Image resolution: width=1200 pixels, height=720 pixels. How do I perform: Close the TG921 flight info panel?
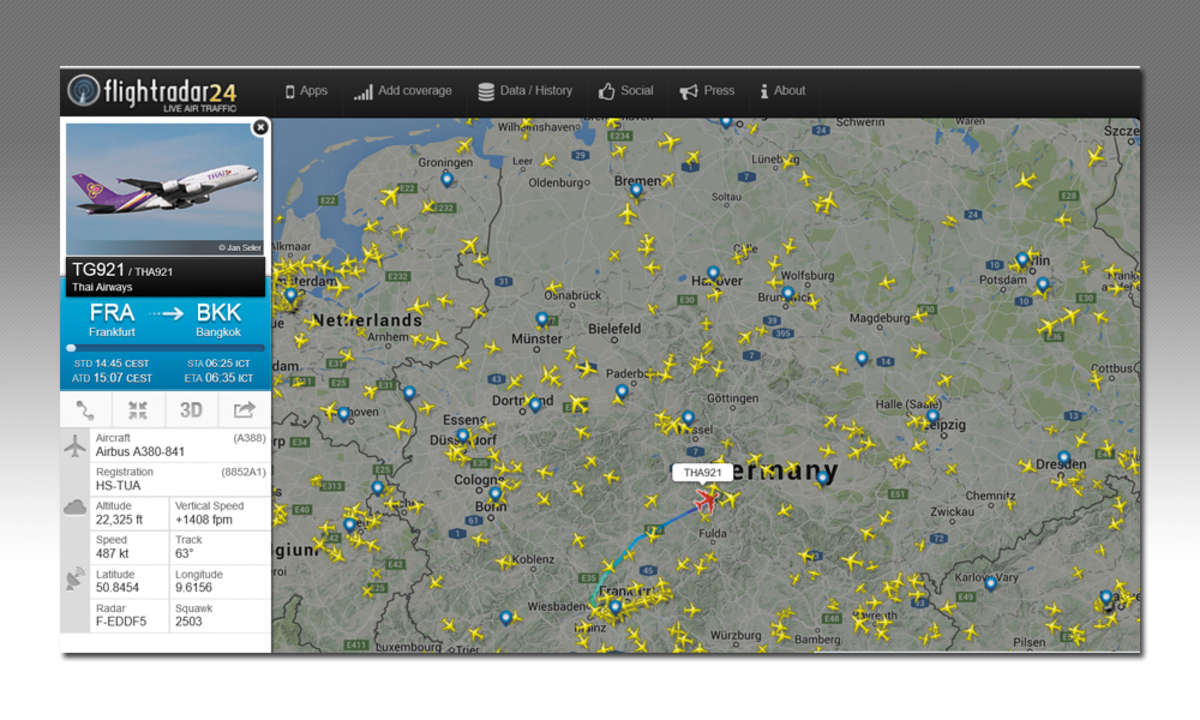(260, 127)
